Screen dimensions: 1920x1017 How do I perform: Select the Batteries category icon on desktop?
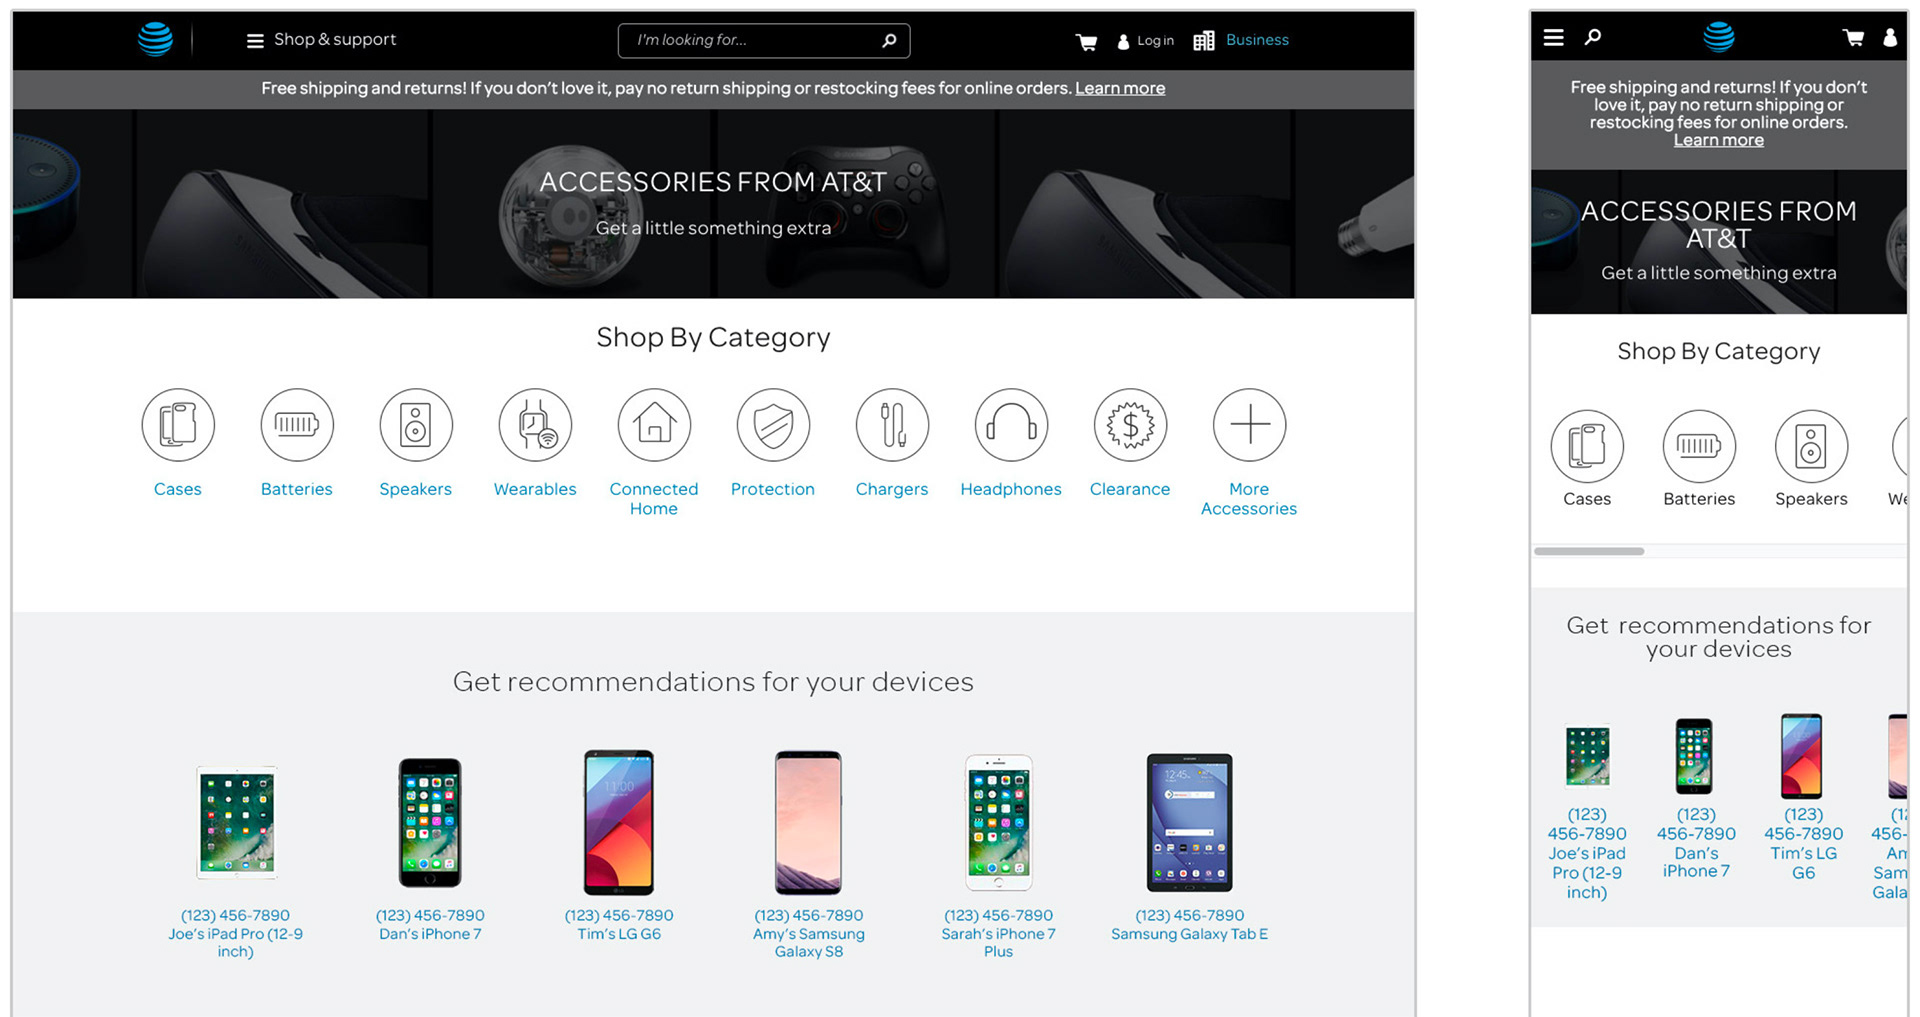click(x=297, y=425)
